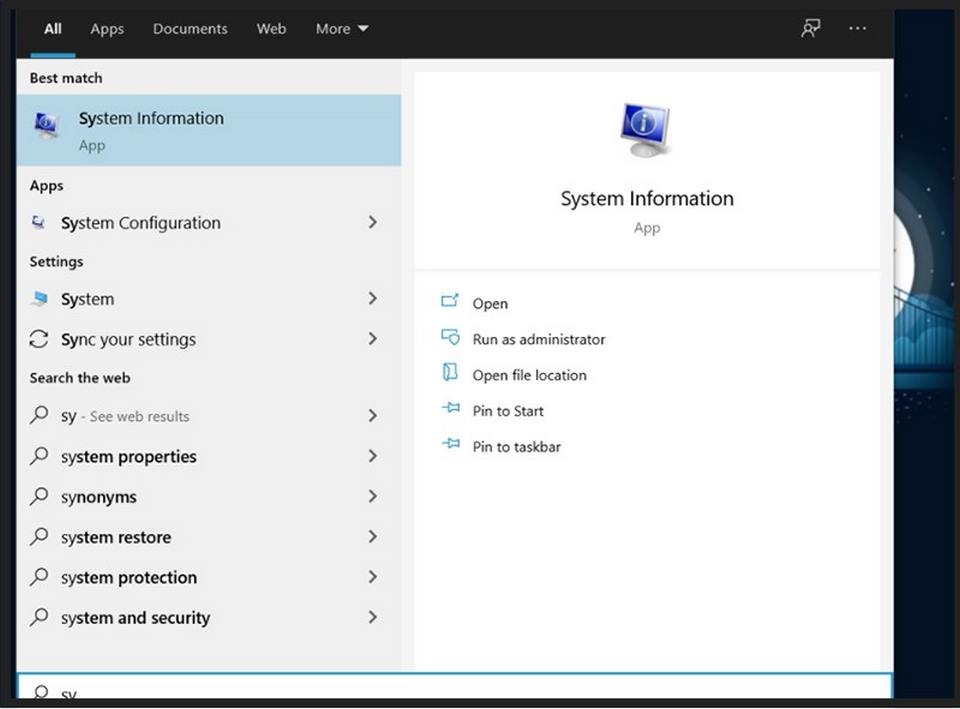Screen dimensions: 960x709
Task: Click the System Configuration app icon
Action: click(39, 222)
